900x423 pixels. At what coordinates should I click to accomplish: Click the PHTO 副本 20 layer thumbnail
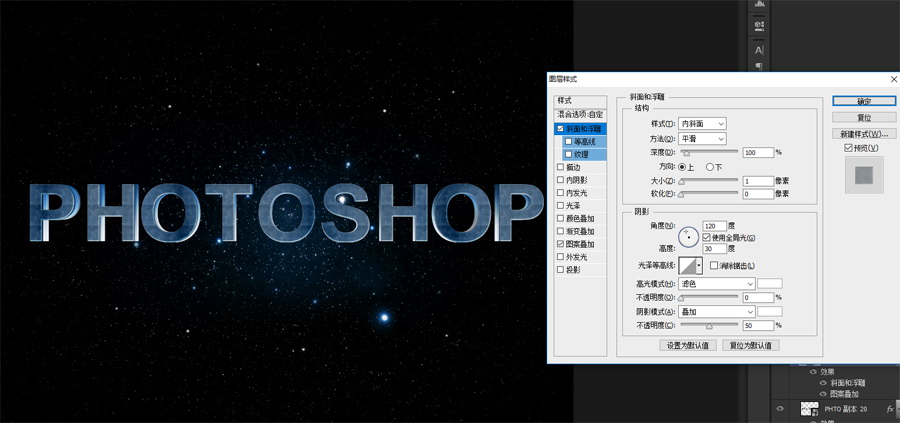809,409
